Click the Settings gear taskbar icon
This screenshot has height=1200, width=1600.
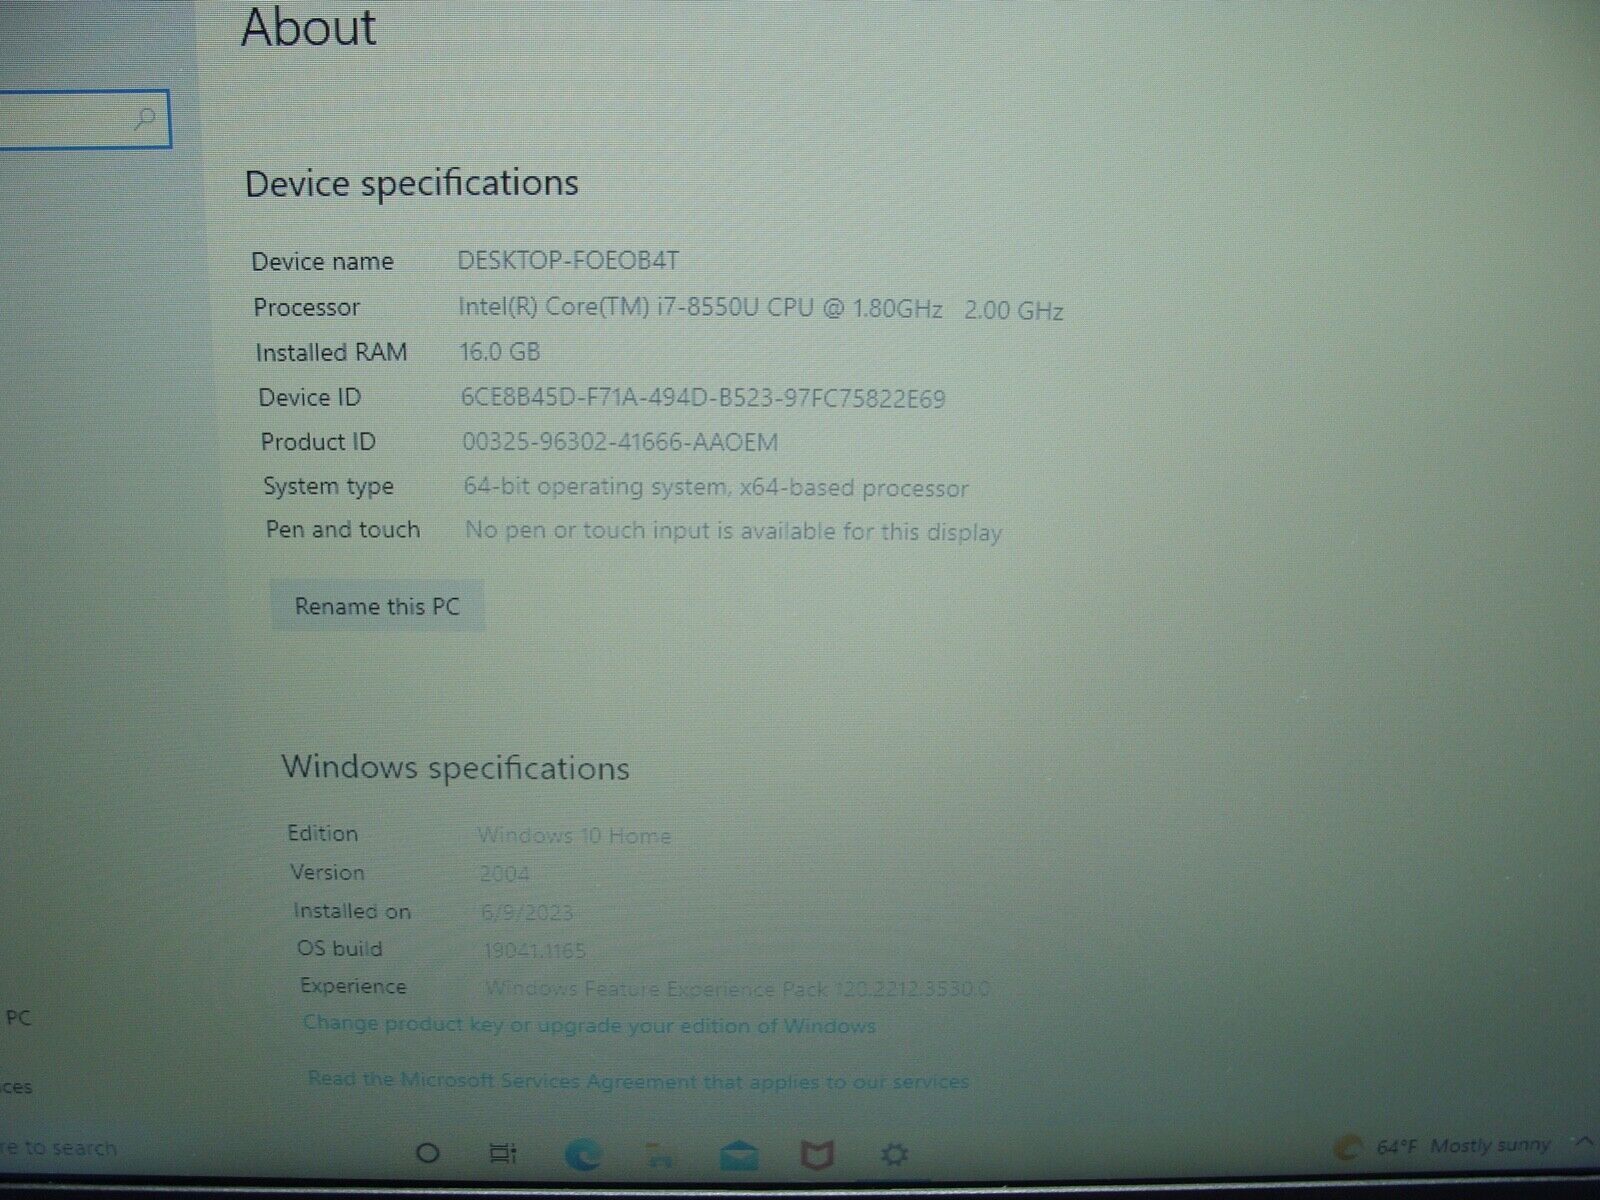click(894, 1155)
